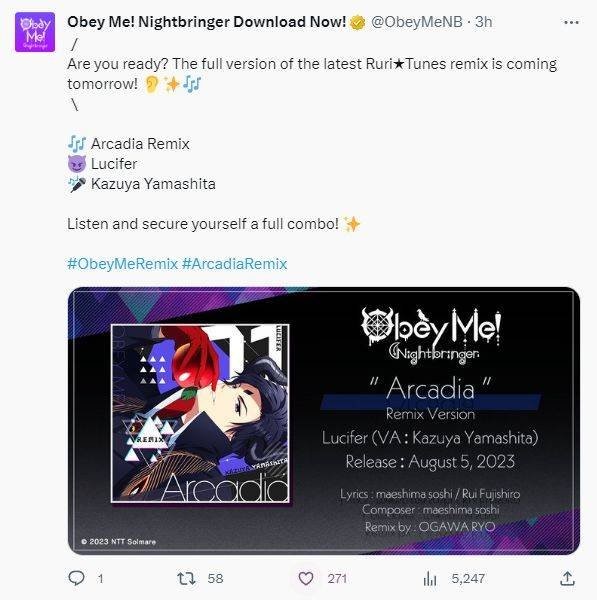This screenshot has height=600, width=597.
Task: Click the @ObeyMeNB handle
Action: click(417, 22)
